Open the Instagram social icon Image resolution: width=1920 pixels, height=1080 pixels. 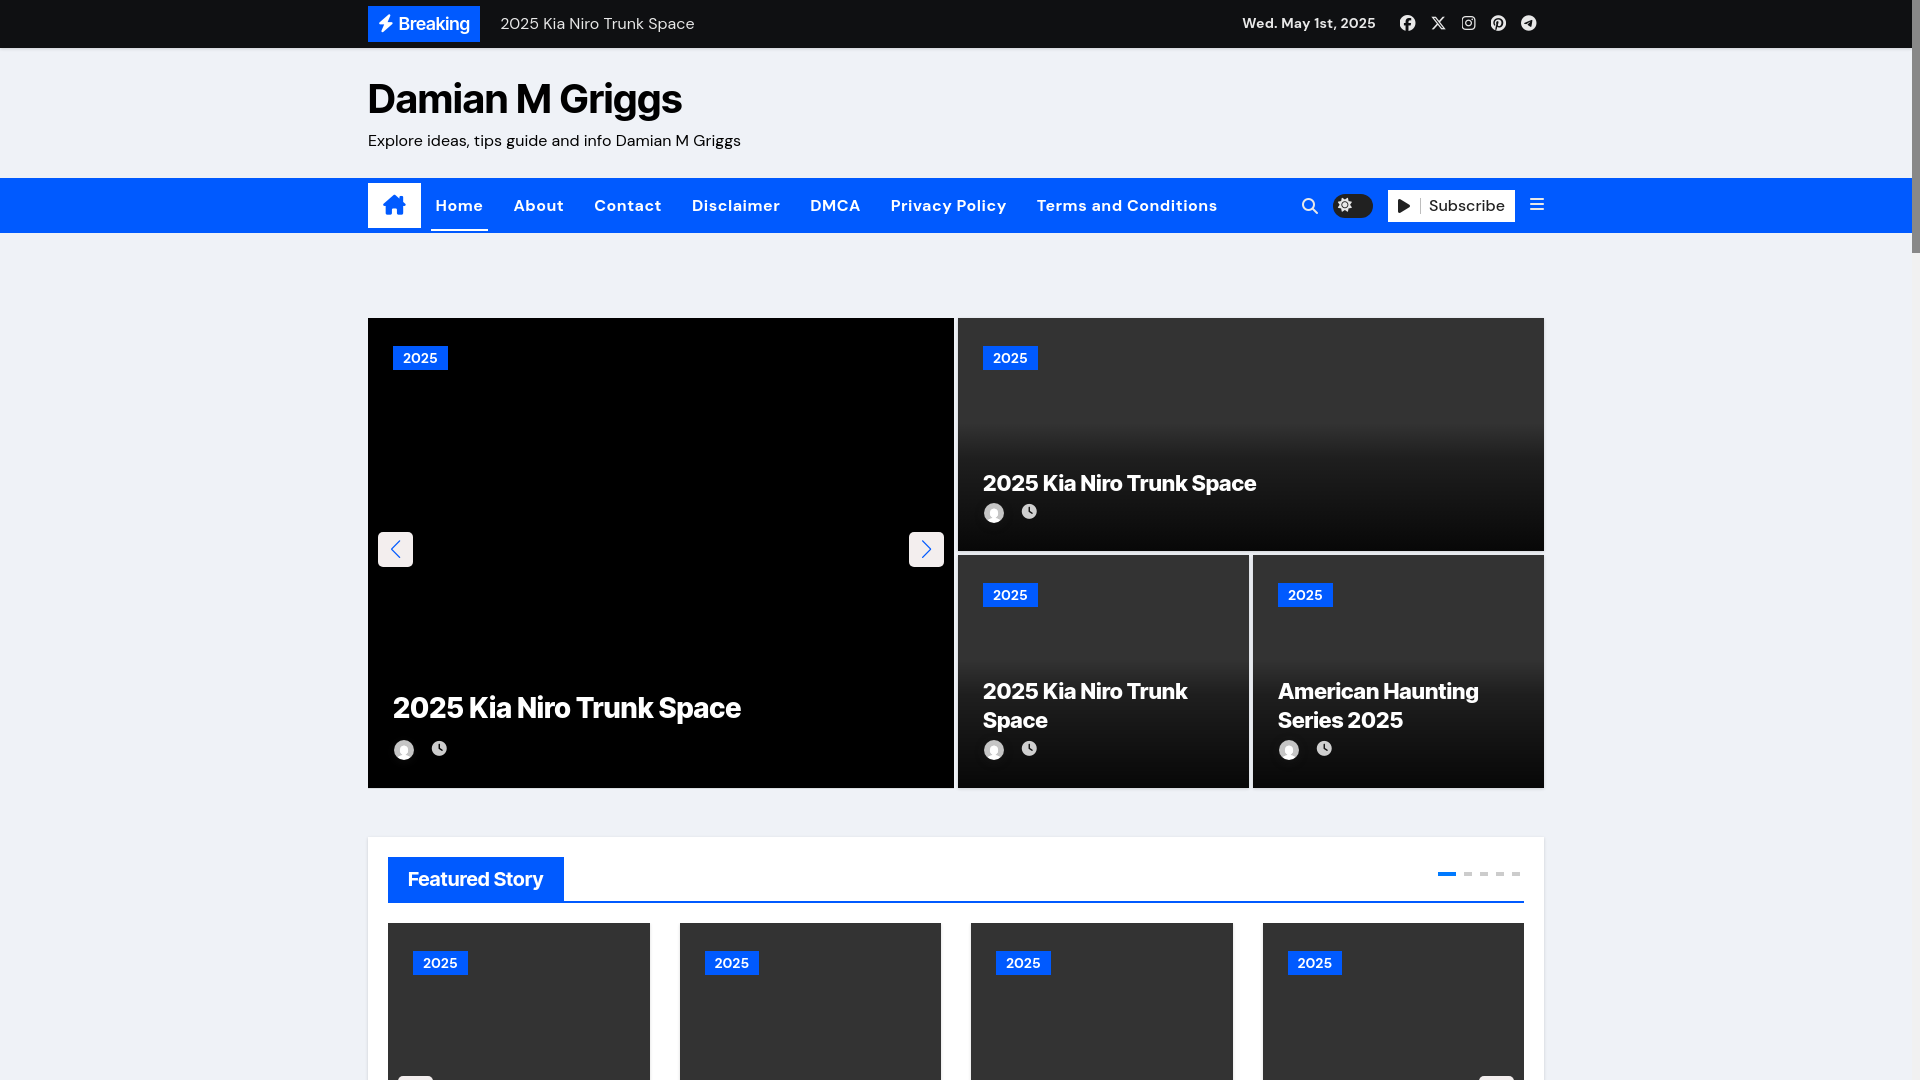click(x=1468, y=23)
